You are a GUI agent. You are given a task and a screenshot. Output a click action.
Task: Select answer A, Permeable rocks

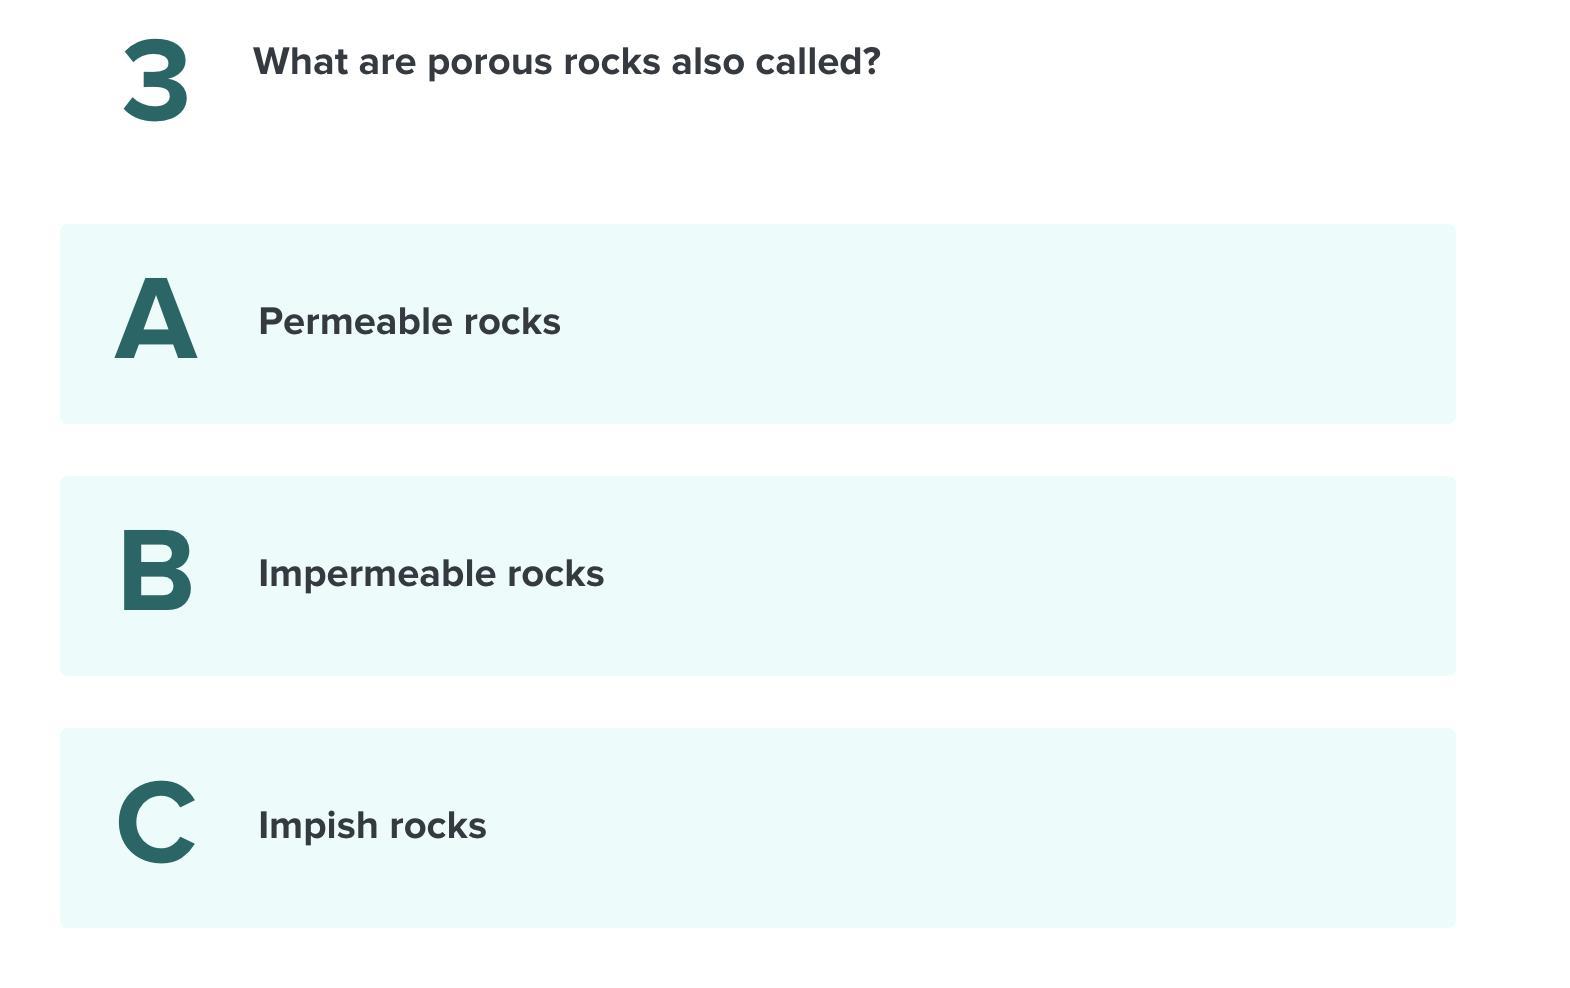click(x=757, y=323)
